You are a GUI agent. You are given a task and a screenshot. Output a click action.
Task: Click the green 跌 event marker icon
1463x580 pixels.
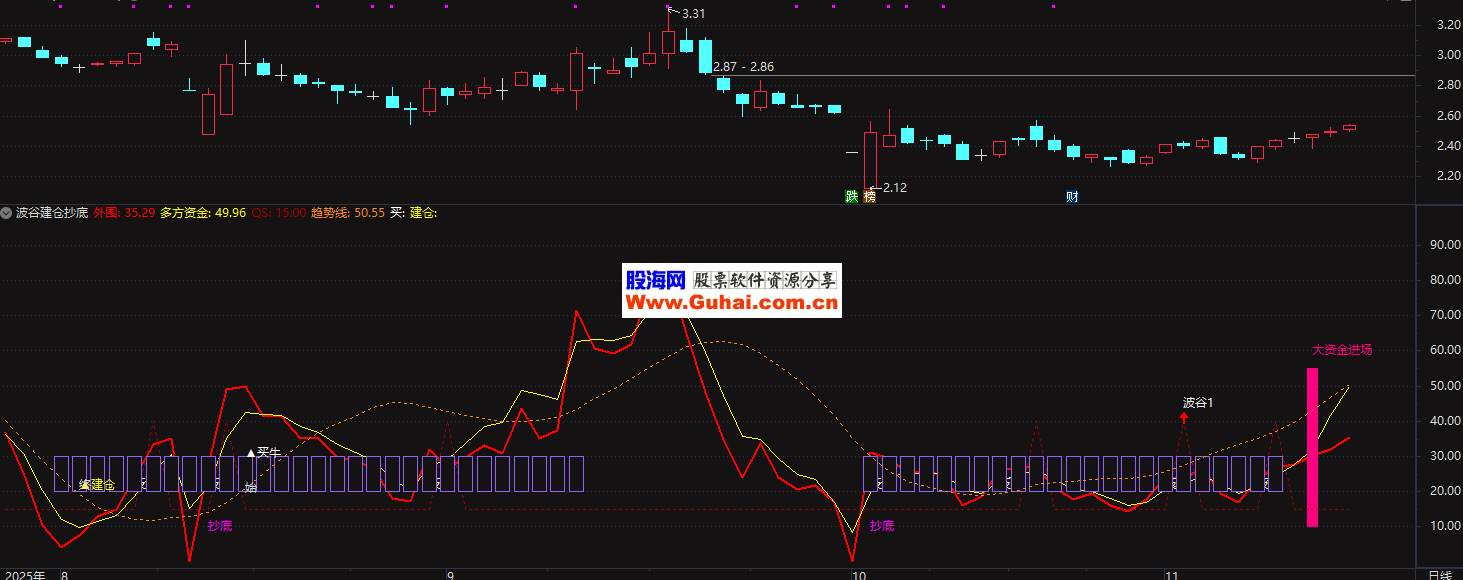(852, 197)
